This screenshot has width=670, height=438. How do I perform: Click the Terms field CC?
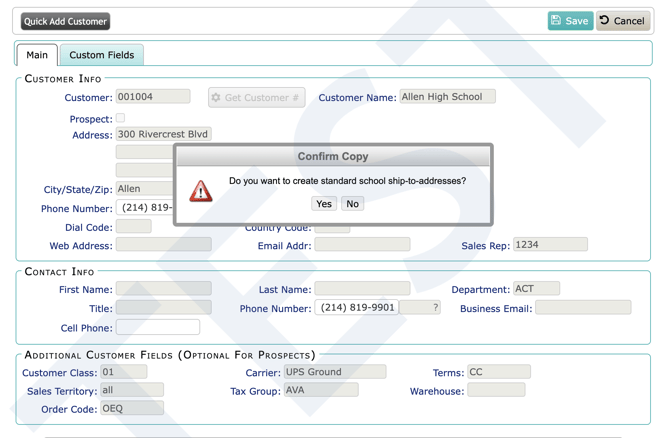[x=499, y=372]
